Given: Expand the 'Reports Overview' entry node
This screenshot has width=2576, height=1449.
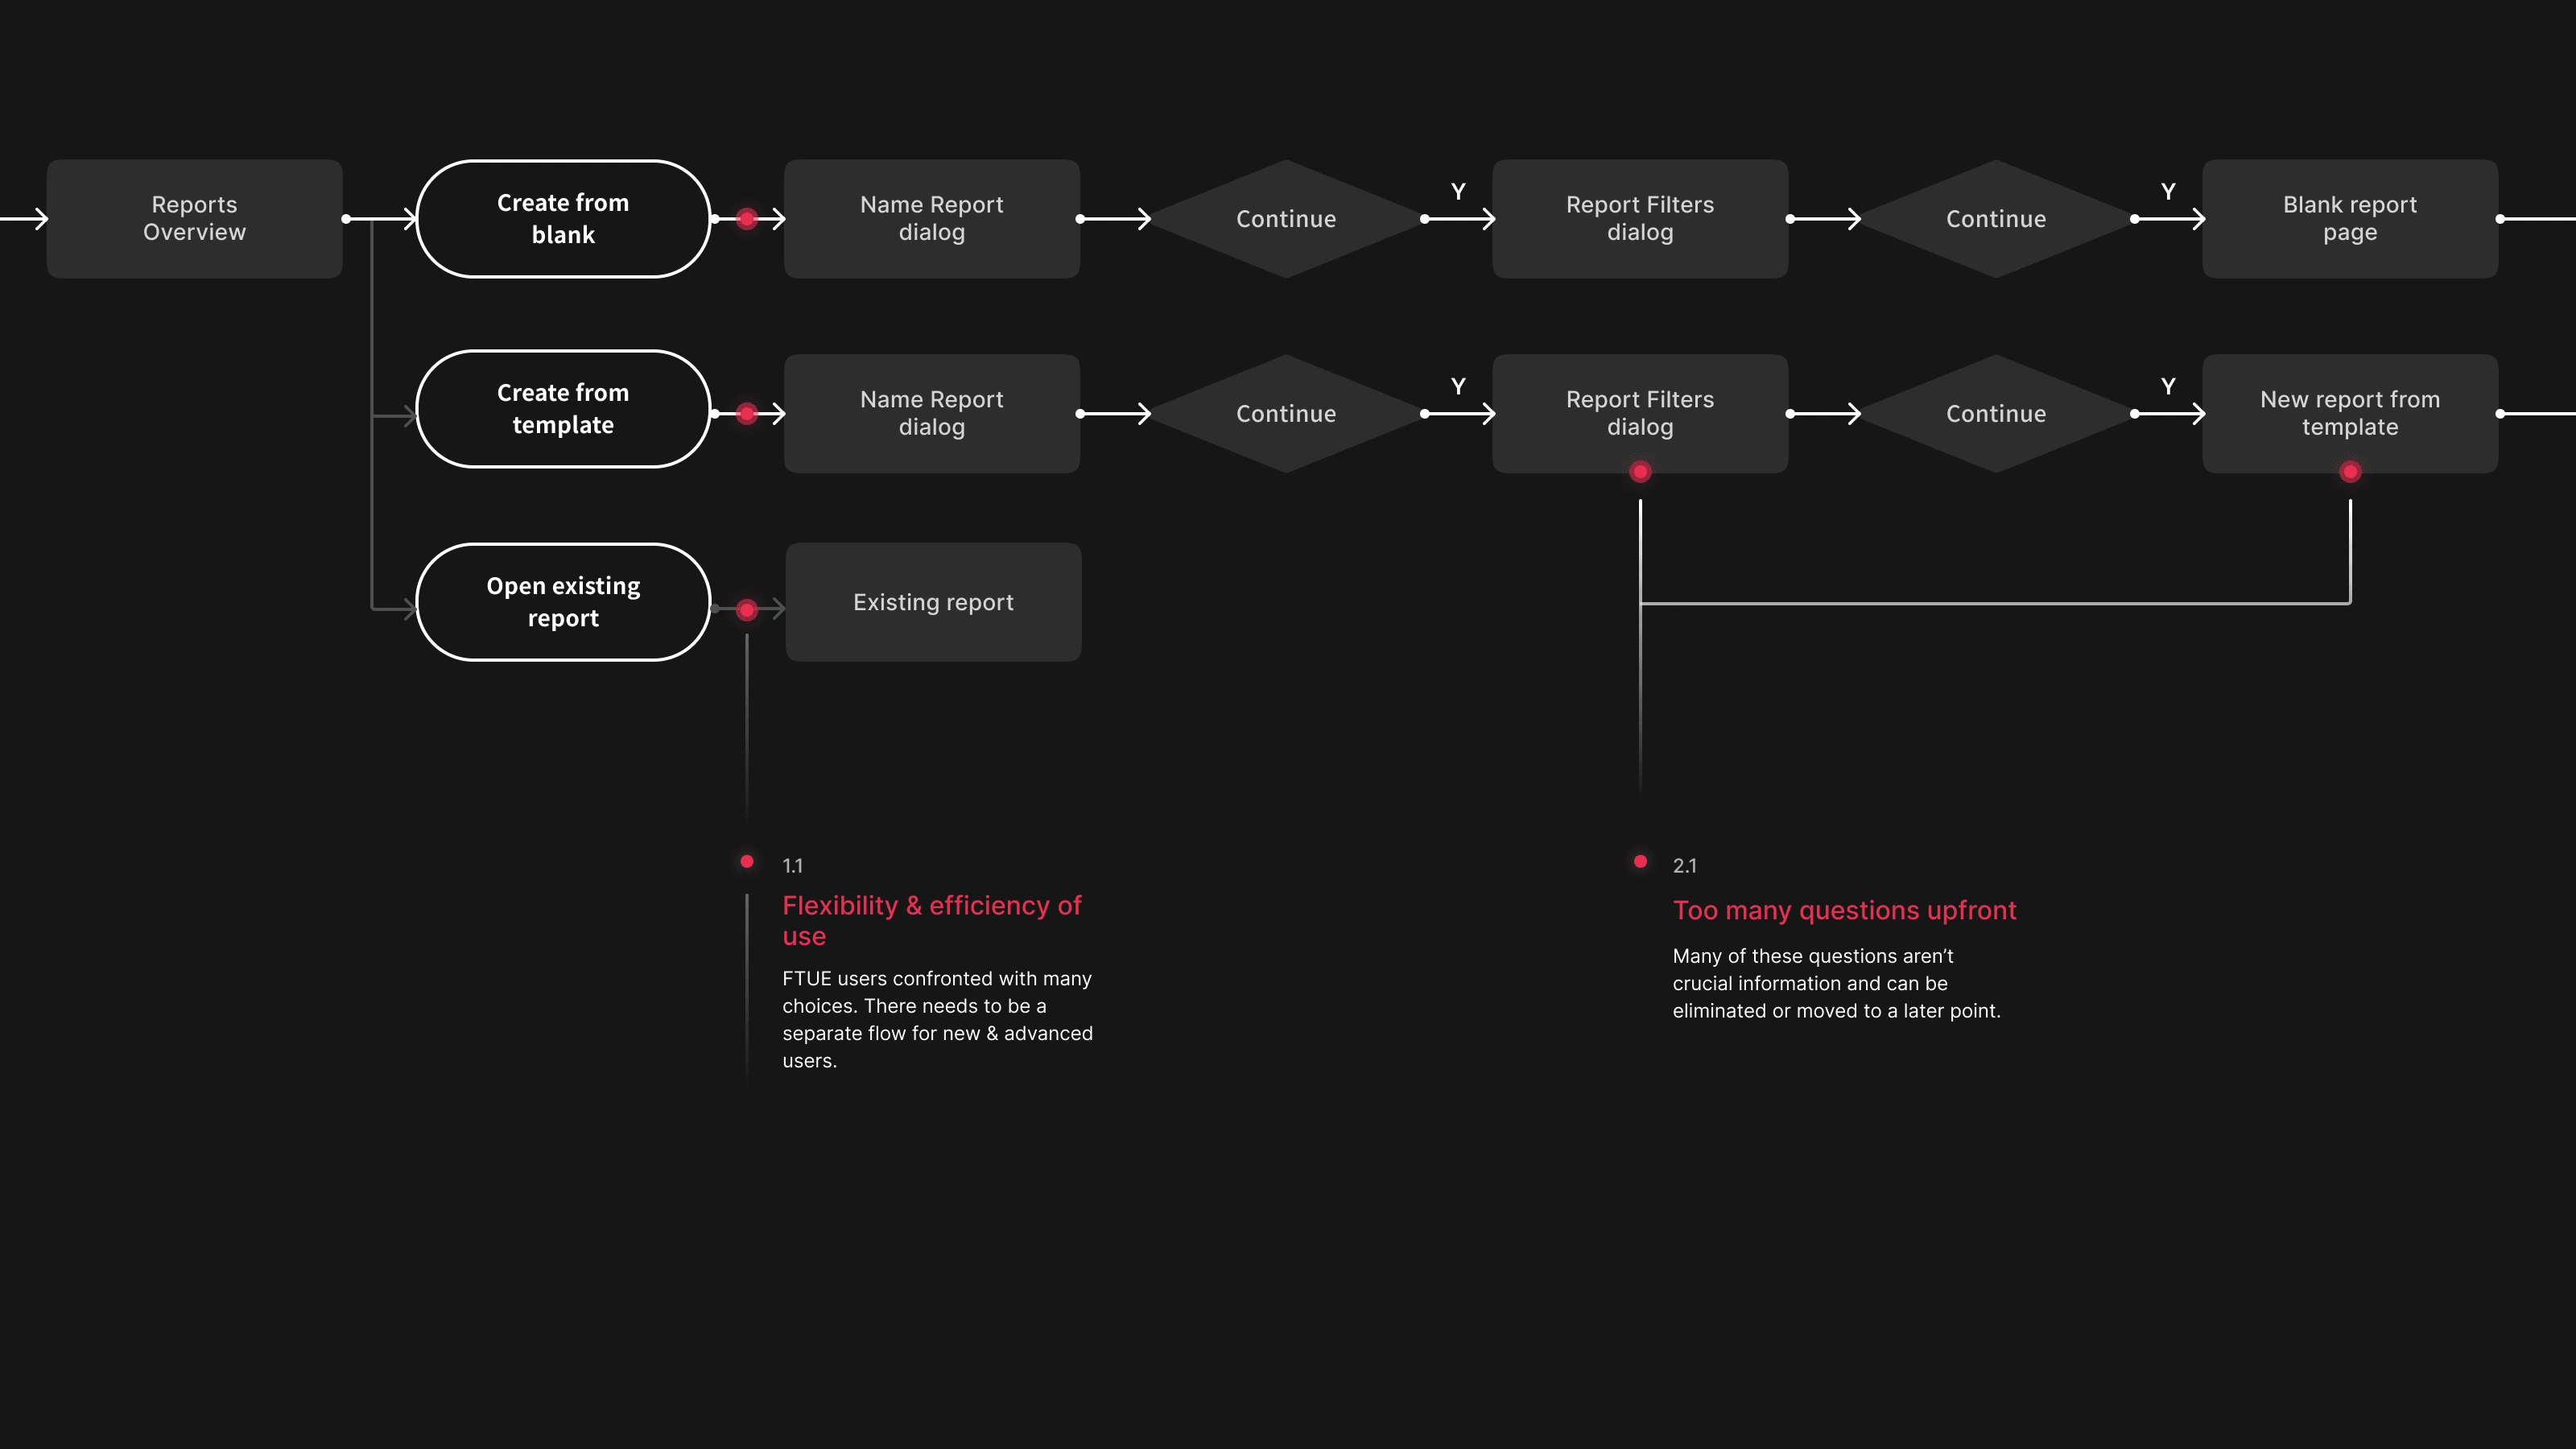Looking at the screenshot, I should tap(195, 217).
